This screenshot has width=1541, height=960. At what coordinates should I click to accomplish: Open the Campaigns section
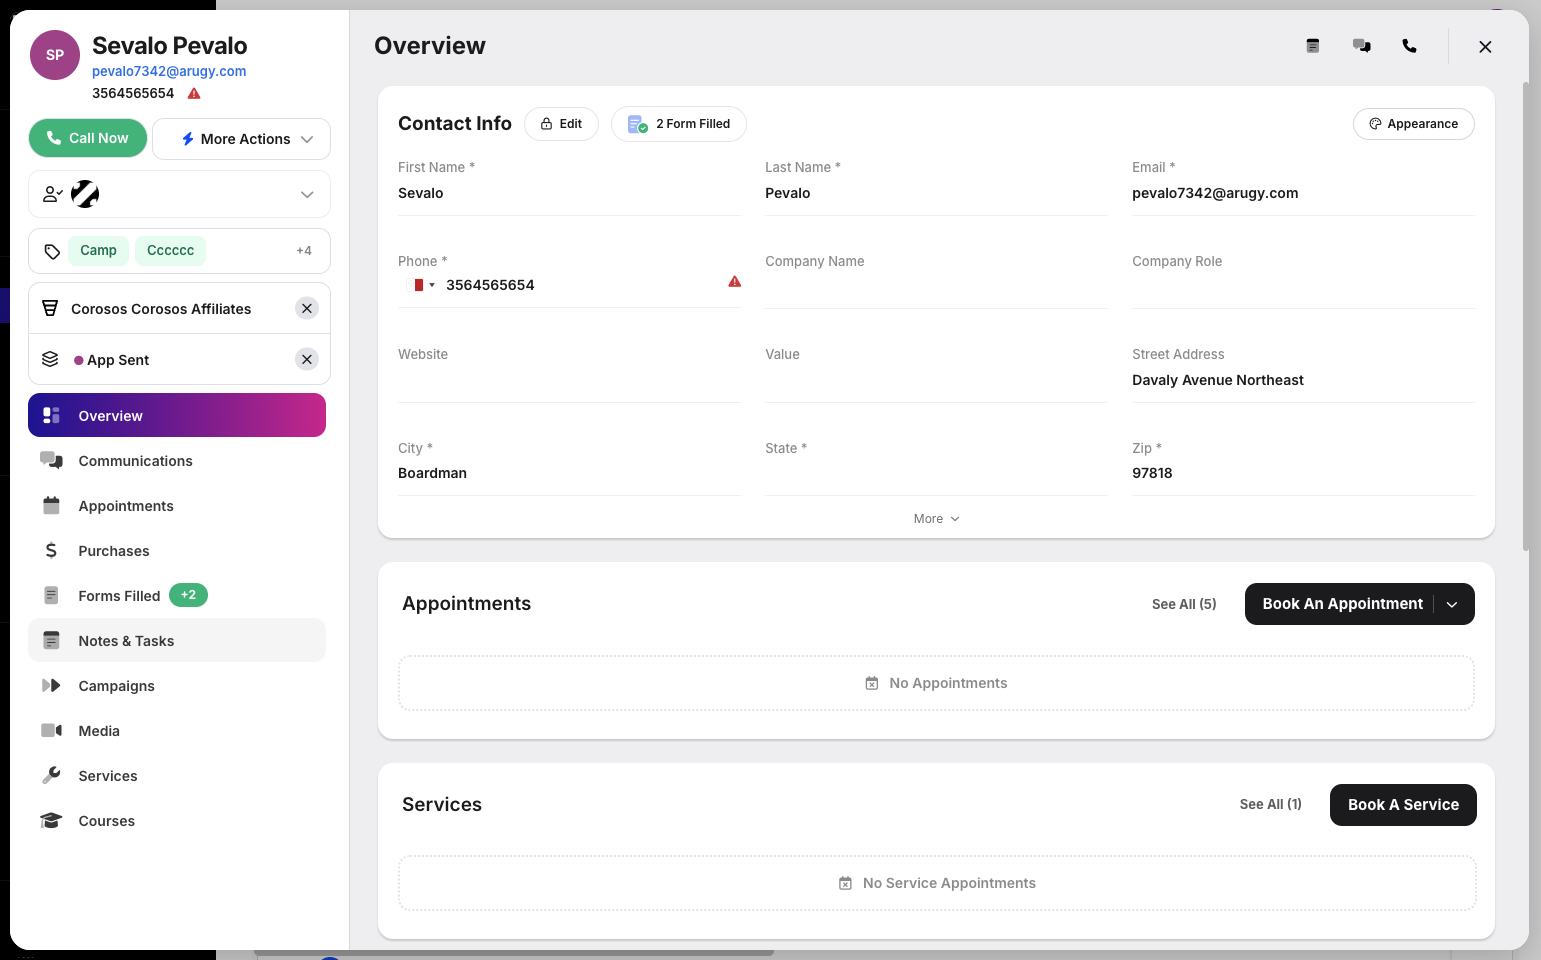(x=177, y=686)
